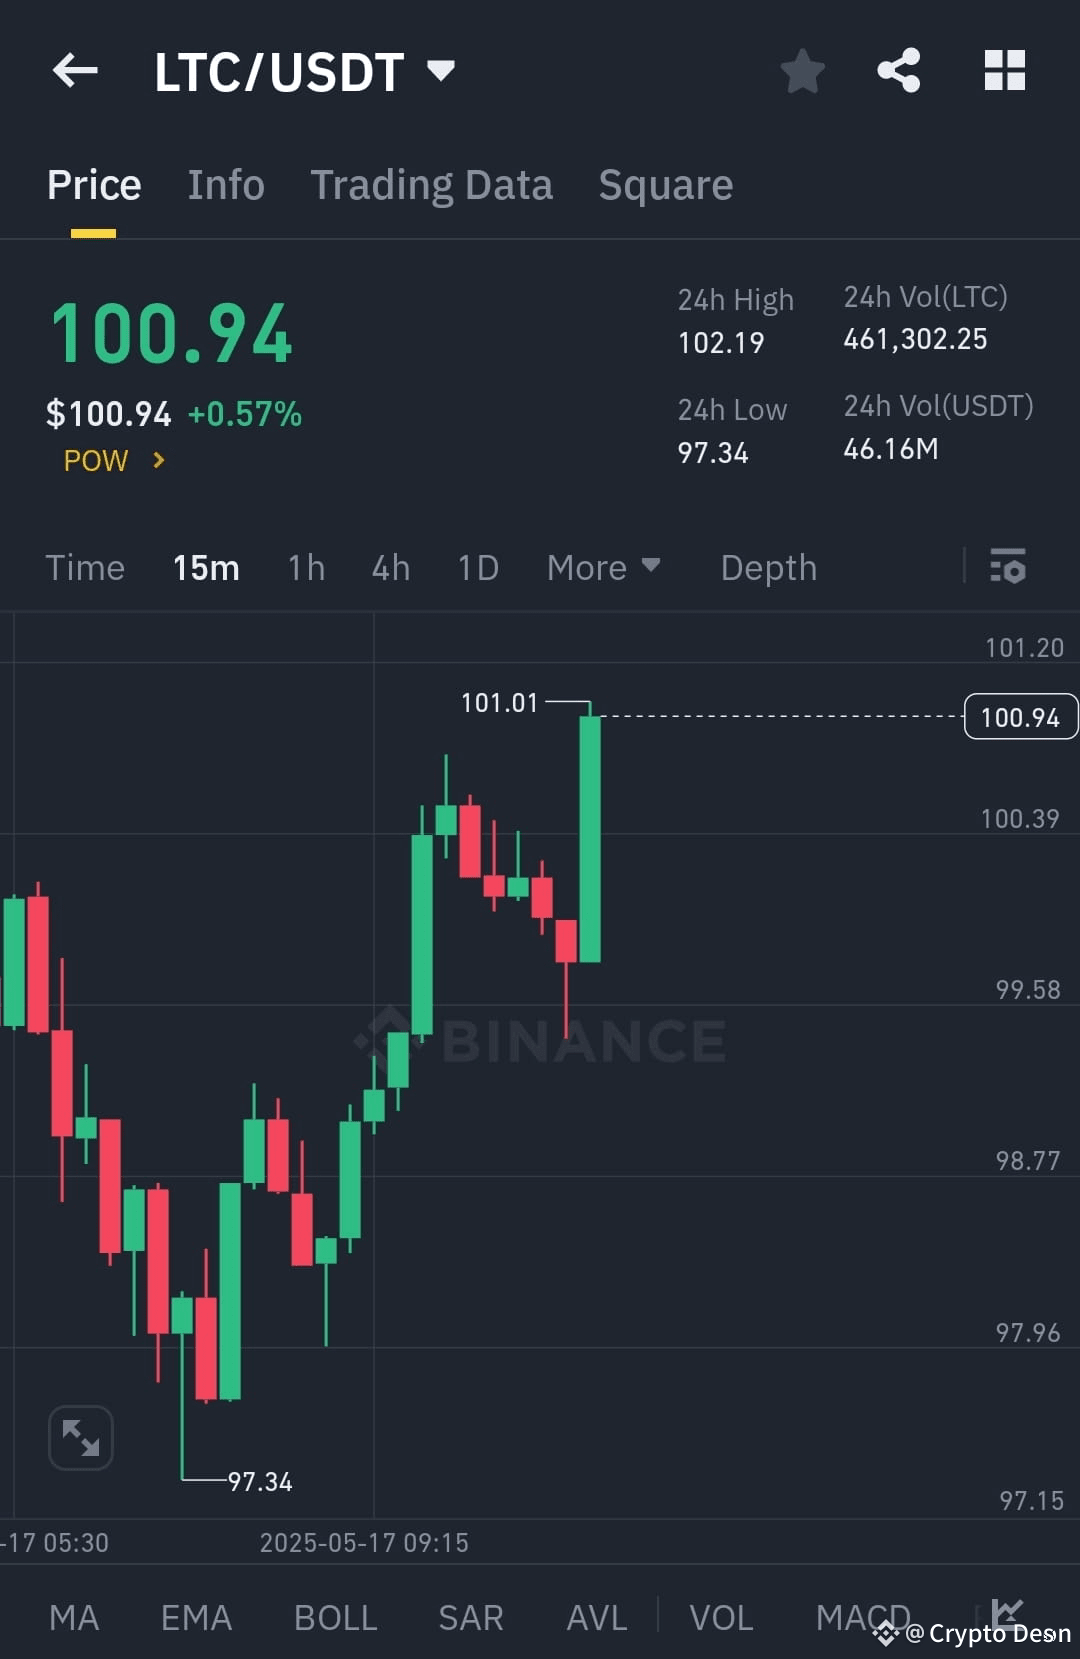Select the MACD indicator slider area
Viewport: 1080px width, 1659px height.
(862, 1617)
